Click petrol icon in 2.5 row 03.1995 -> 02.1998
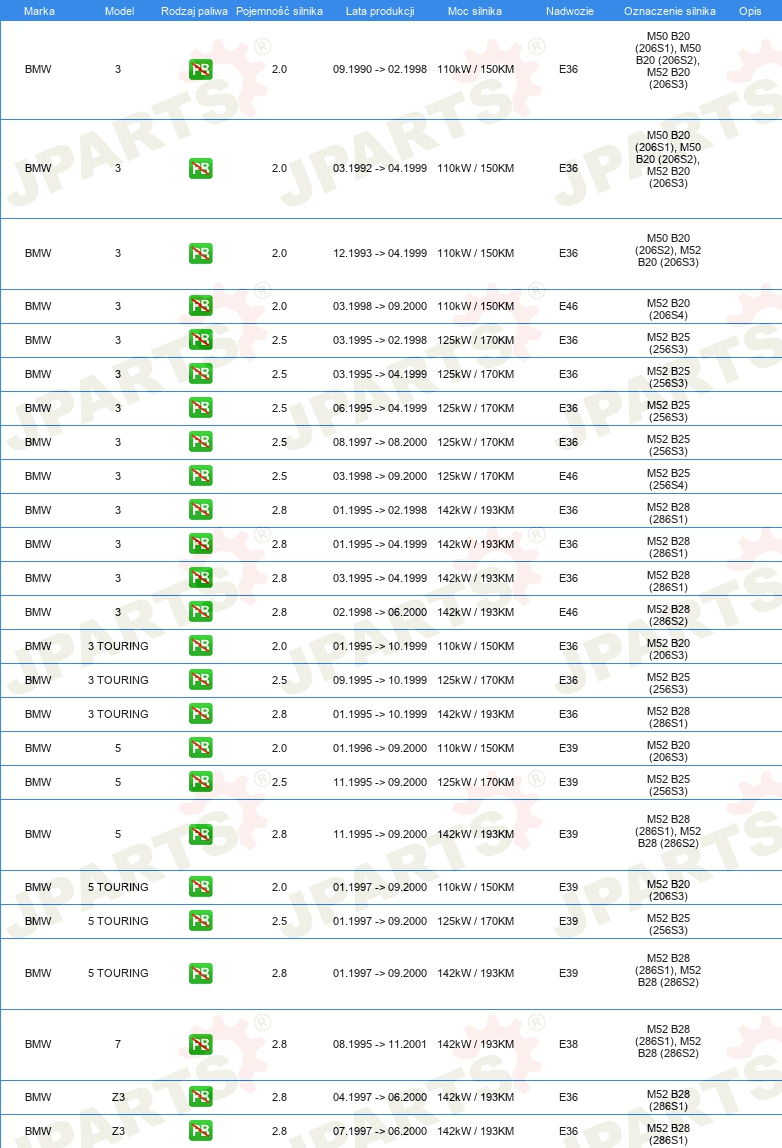Image resolution: width=782 pixels, height=1148 pixels. click(x=201, y=340)
